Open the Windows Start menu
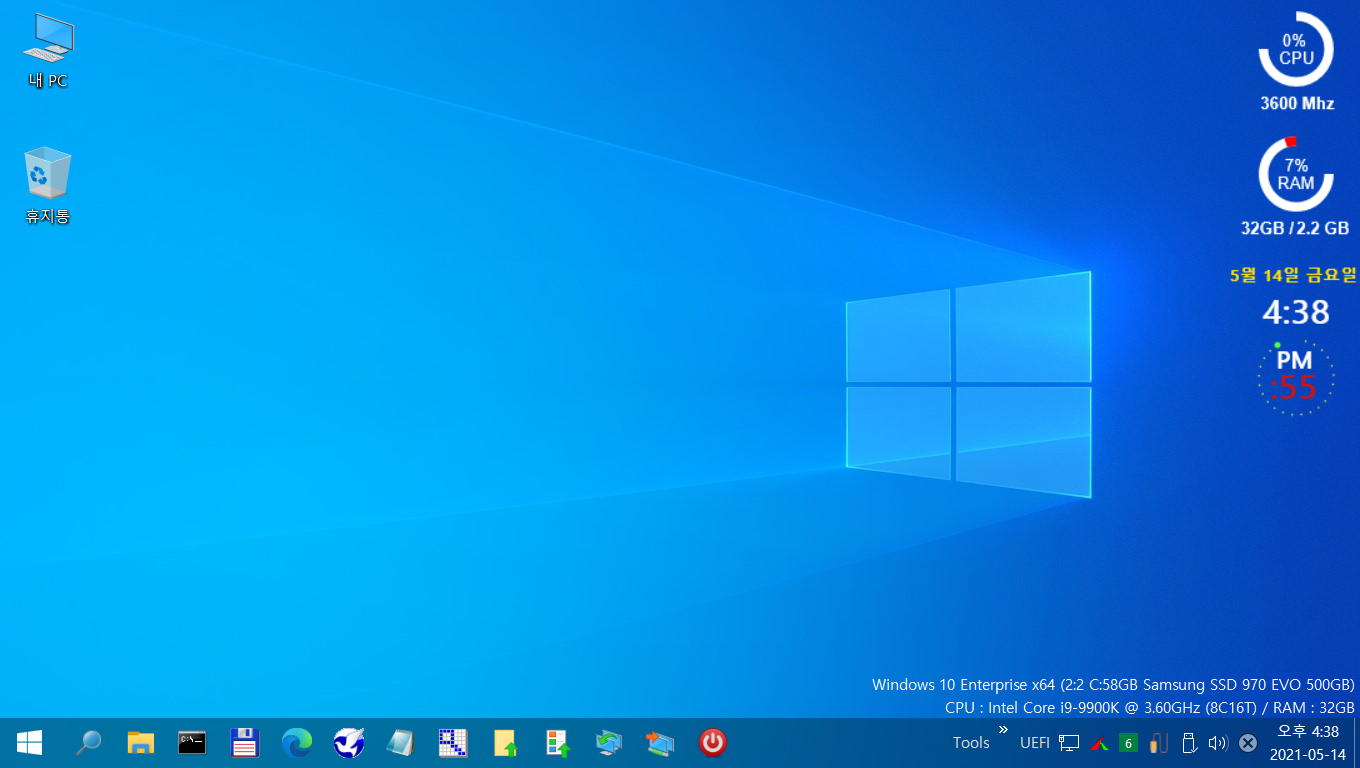 (29, 742)
